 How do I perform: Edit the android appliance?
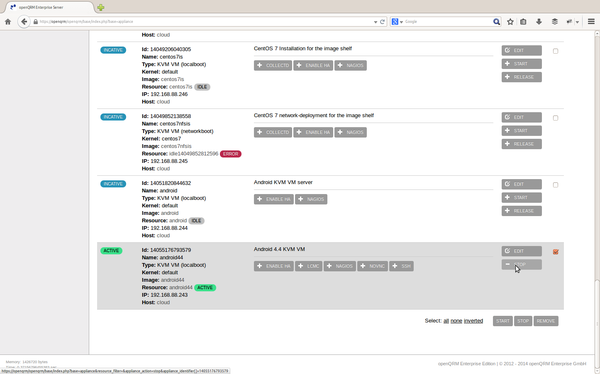pyautogui.click(x=522, y=185)
